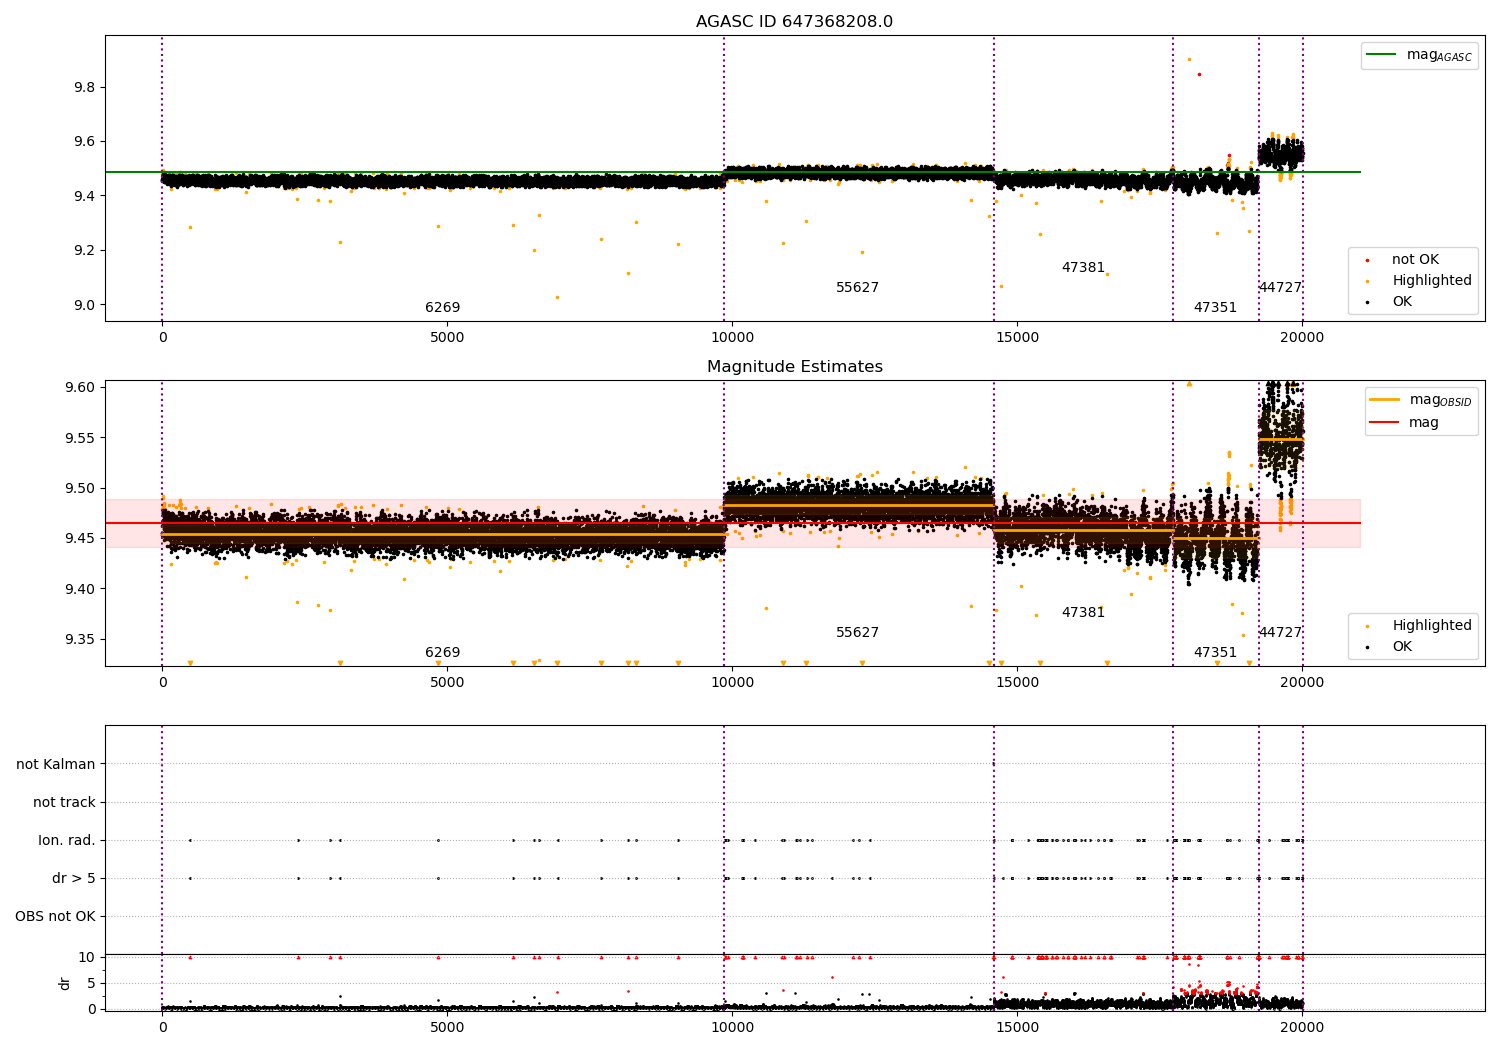1500x1050 pixels.
Task: Click OBSID label 55627 in the AGASC ID plot
Action: tap(857, 287)
